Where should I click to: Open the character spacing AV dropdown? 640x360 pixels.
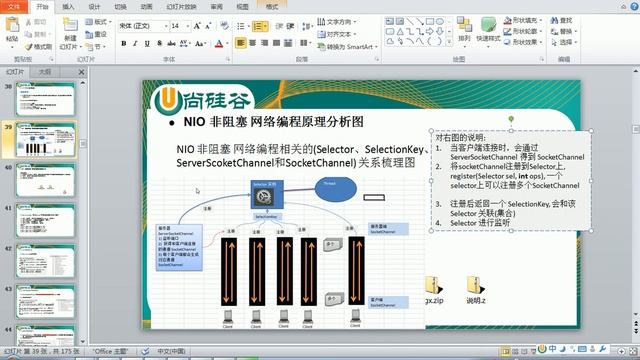[x=185, y=43]
